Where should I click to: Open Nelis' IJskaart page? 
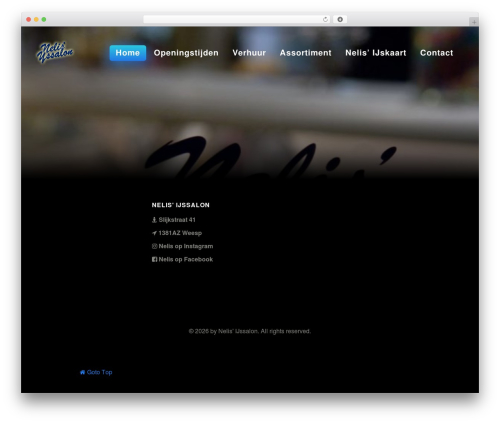(376, 53)
